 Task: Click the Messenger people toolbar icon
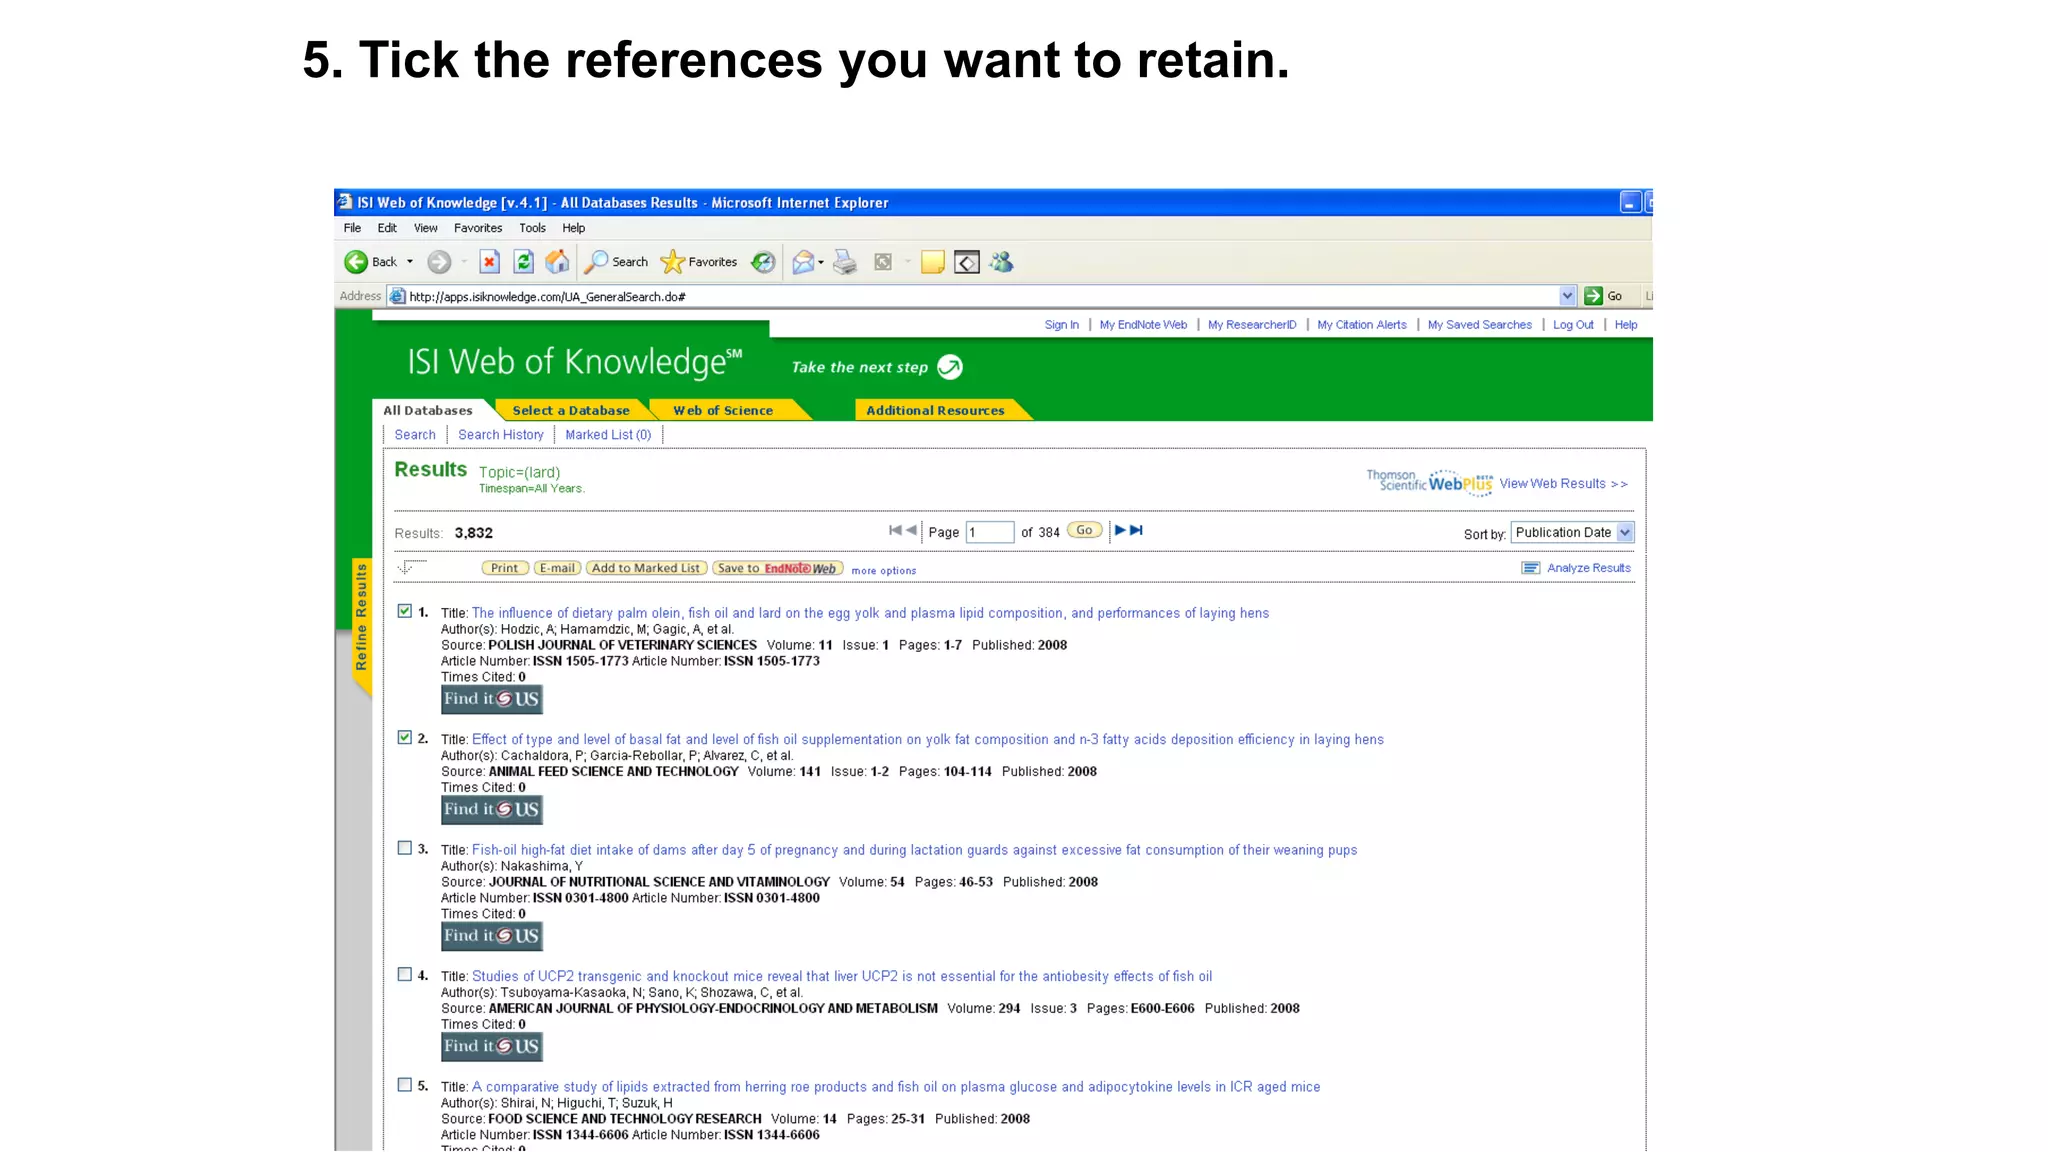(x=1001, y=262)
